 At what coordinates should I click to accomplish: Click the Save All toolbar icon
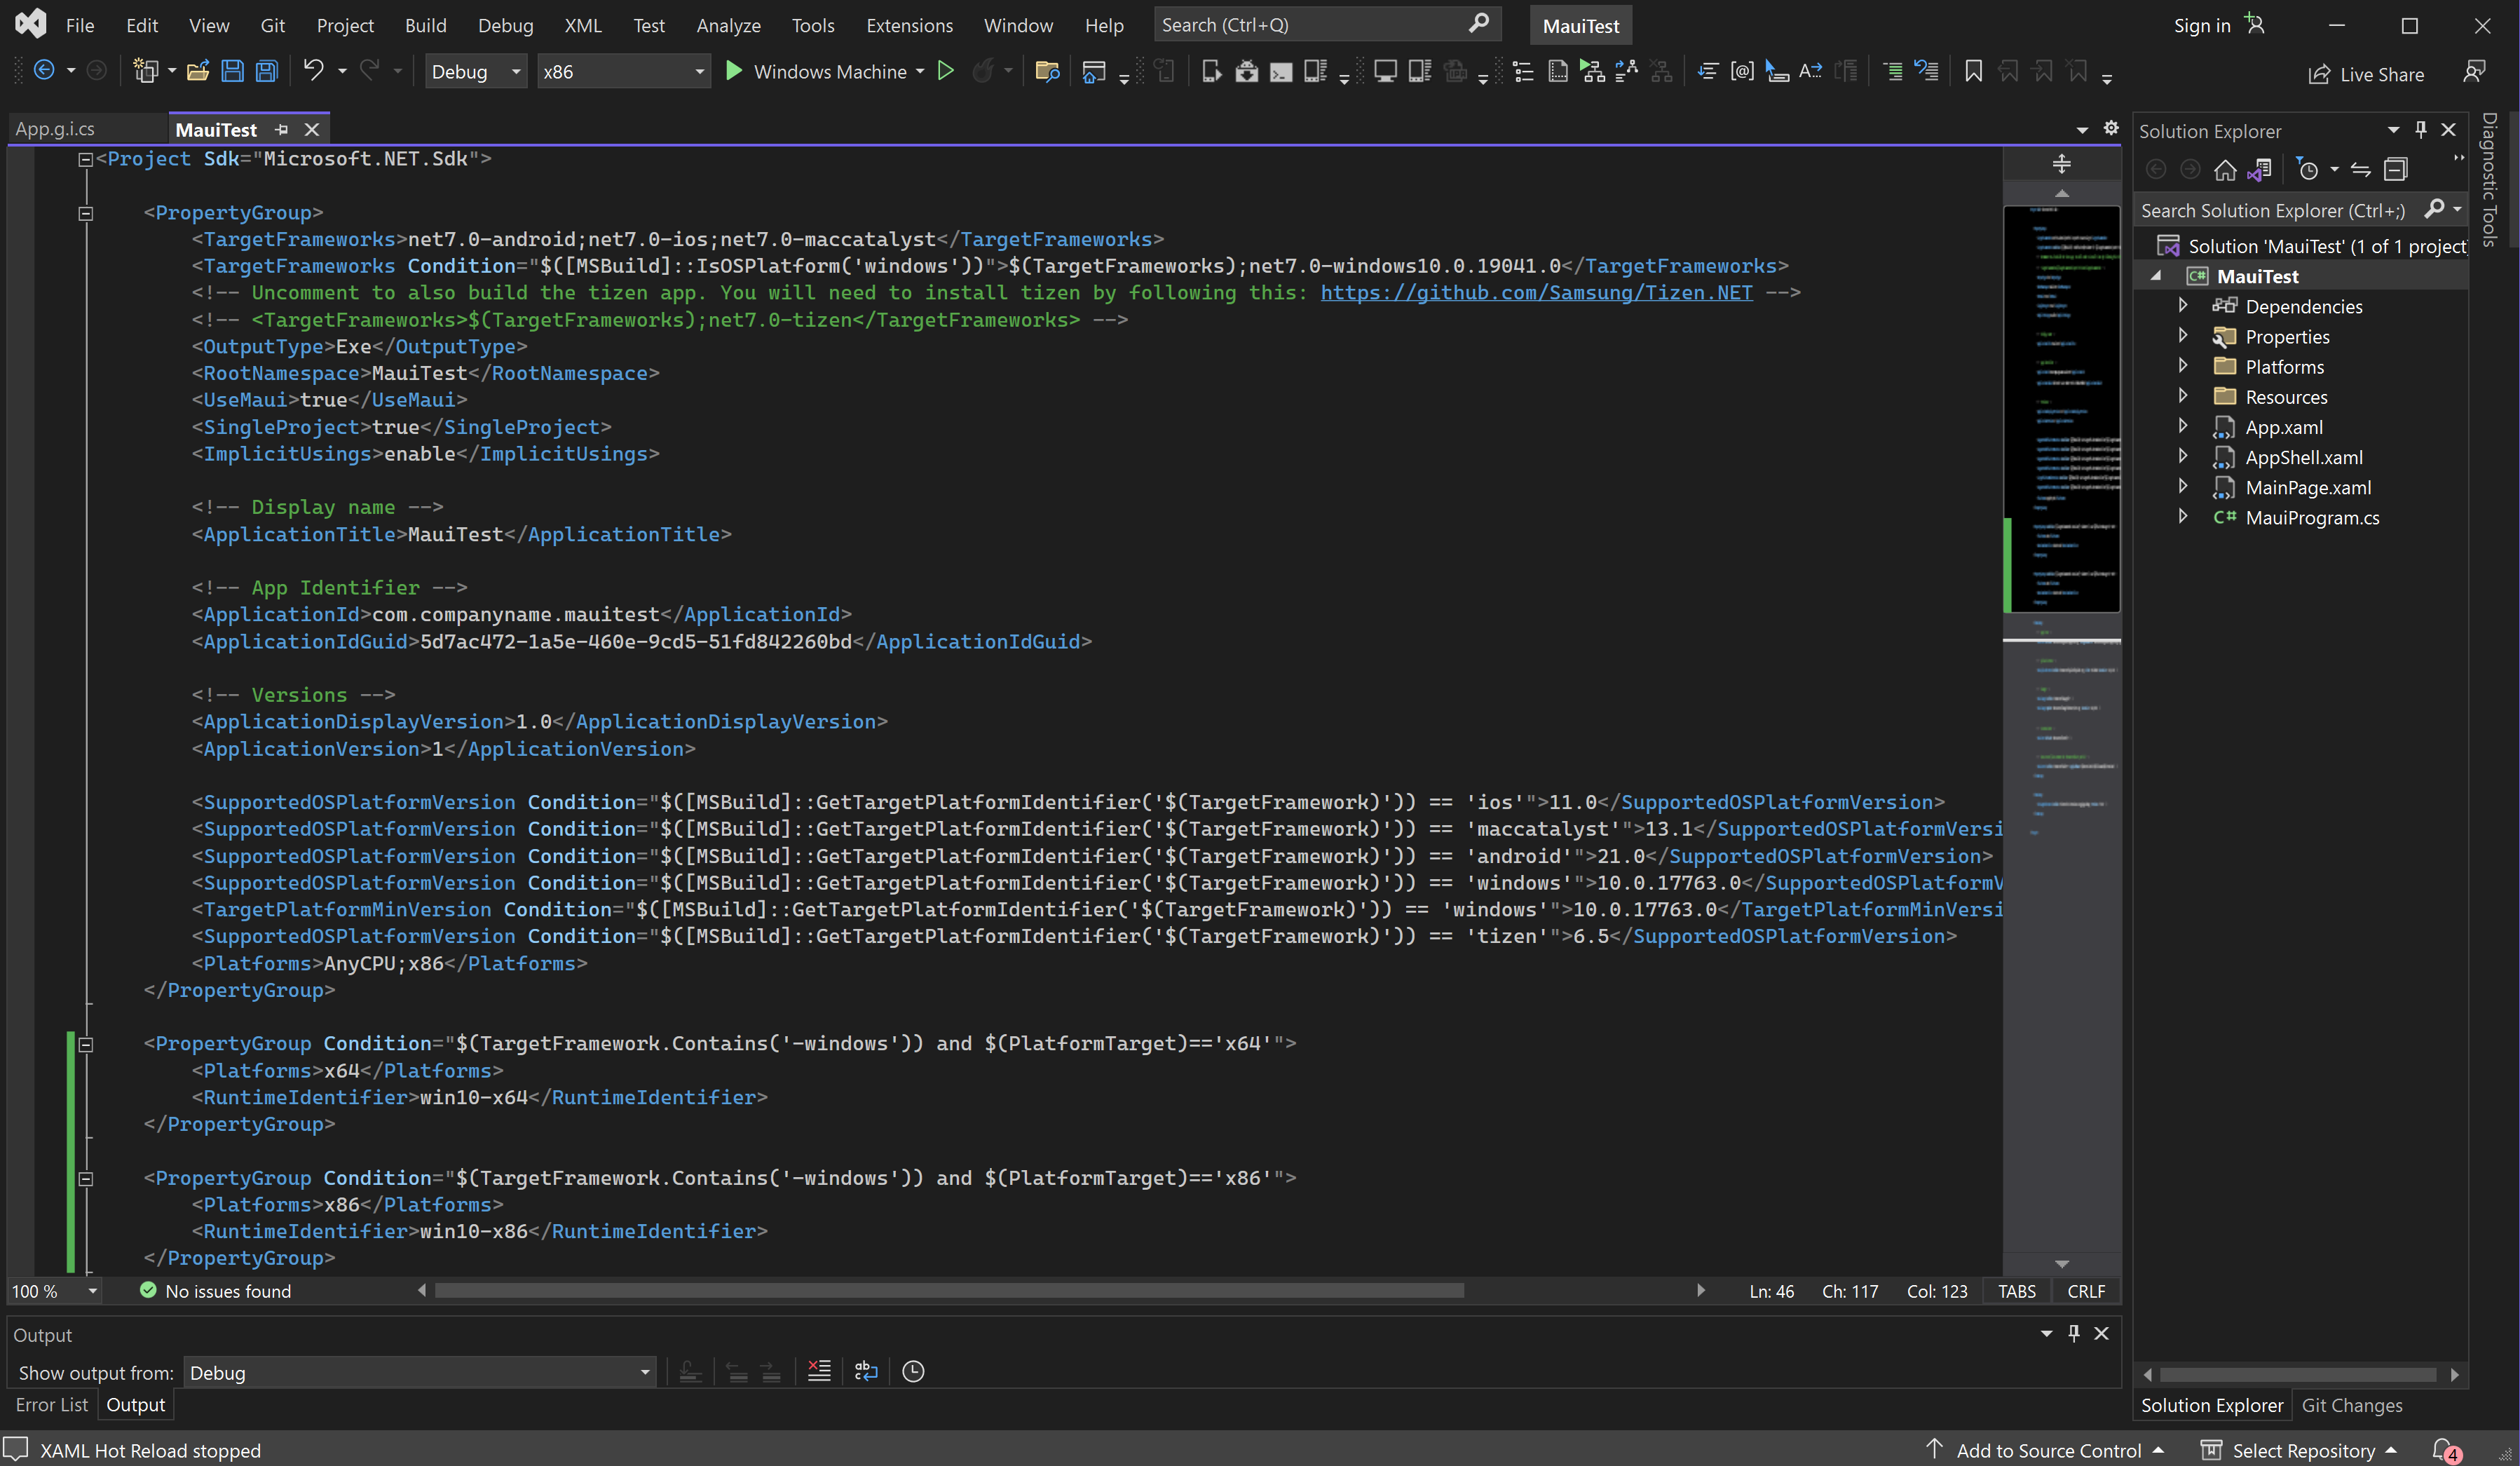pyautogui.click(x=266, y=71)
